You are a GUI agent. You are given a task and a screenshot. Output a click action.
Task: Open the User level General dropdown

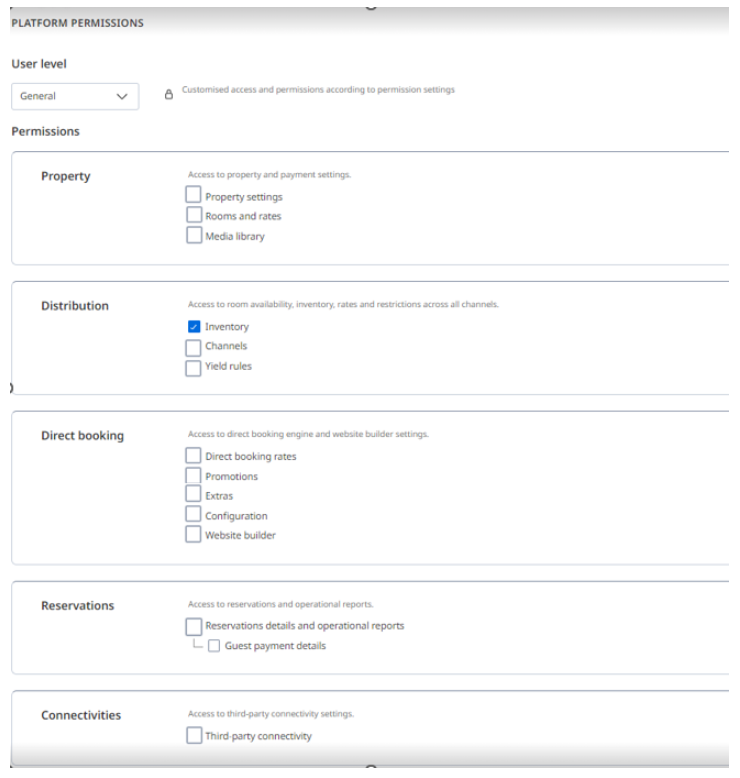coord(75,96)
